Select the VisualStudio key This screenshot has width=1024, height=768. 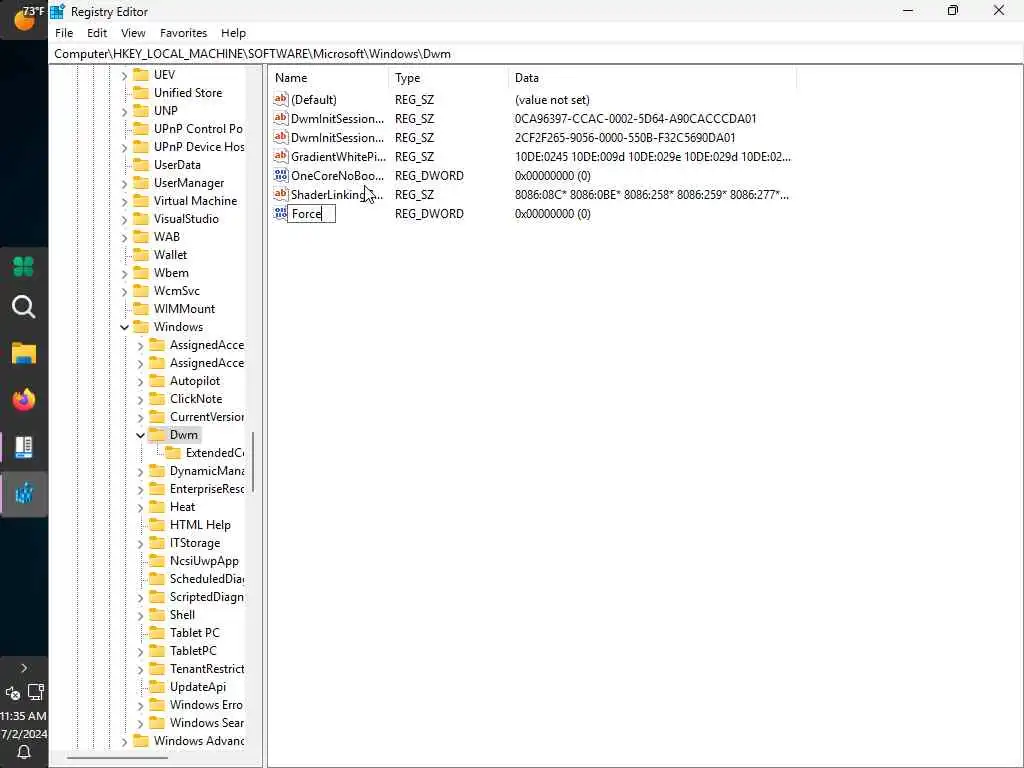coord(186,219)
